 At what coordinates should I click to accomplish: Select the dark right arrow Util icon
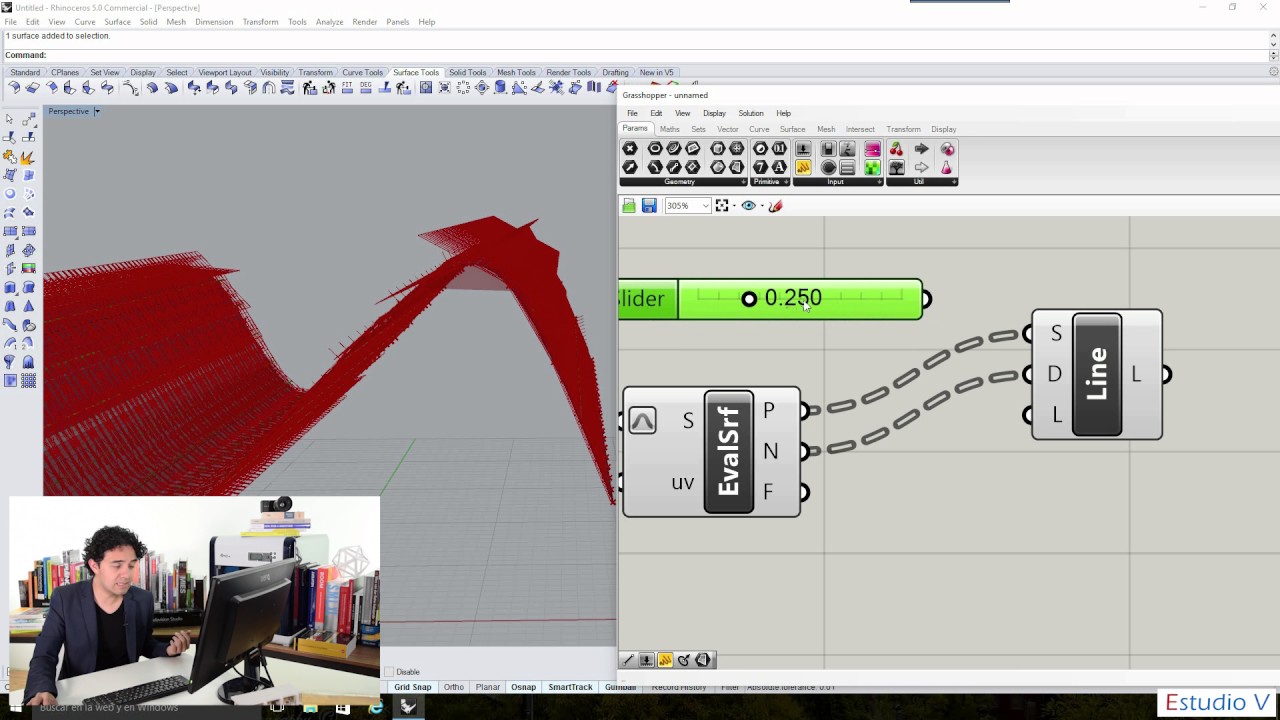pos(921,149)
